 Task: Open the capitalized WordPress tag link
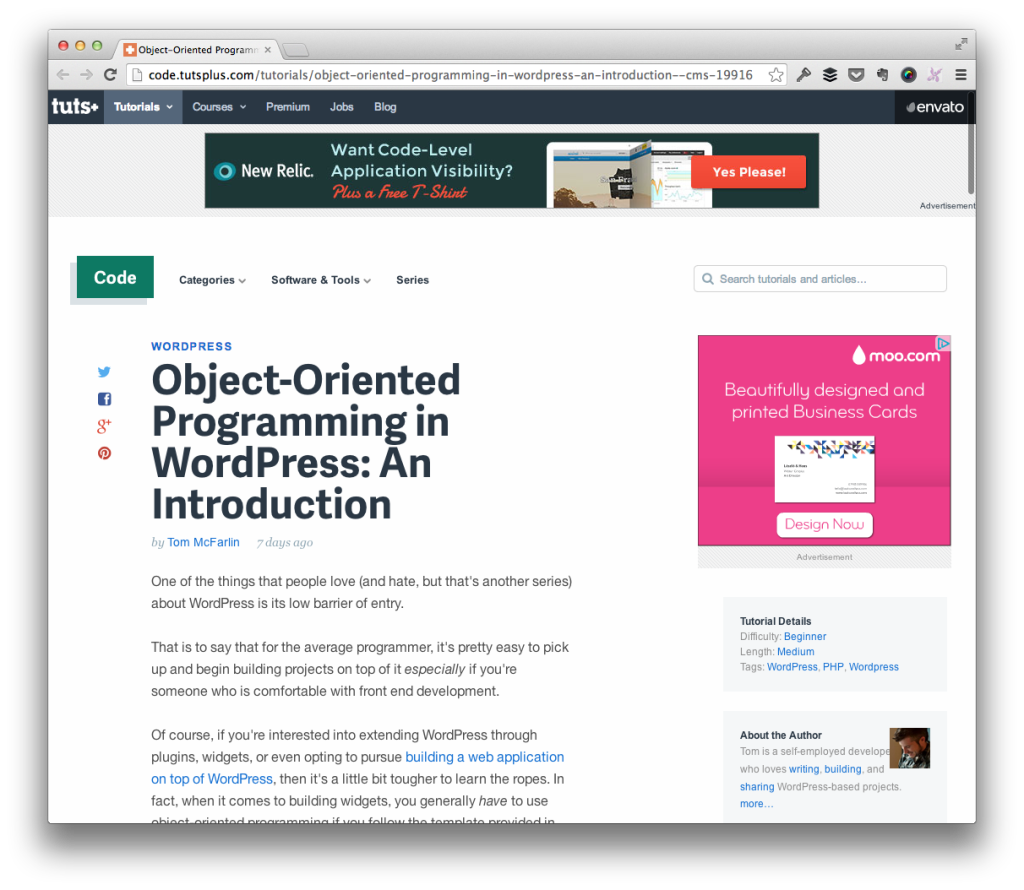click(x=792, y=667)
